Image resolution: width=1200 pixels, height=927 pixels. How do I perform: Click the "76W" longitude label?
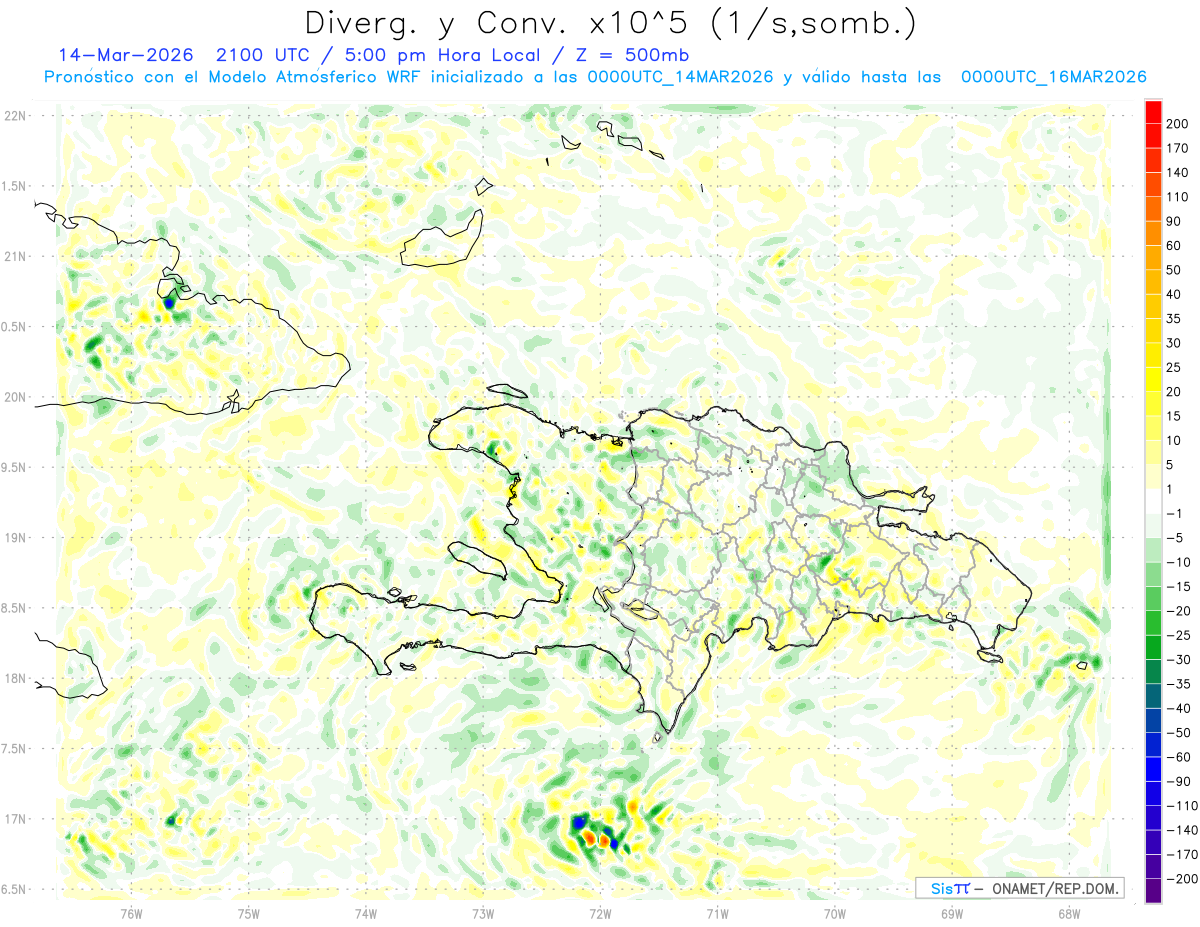(x=131, y=915)
